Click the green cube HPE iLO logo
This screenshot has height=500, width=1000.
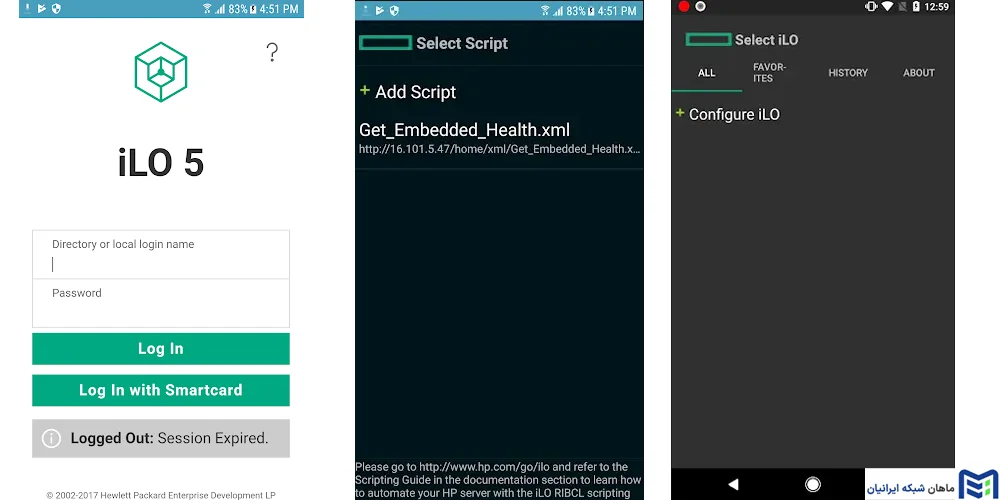[161, 72]
